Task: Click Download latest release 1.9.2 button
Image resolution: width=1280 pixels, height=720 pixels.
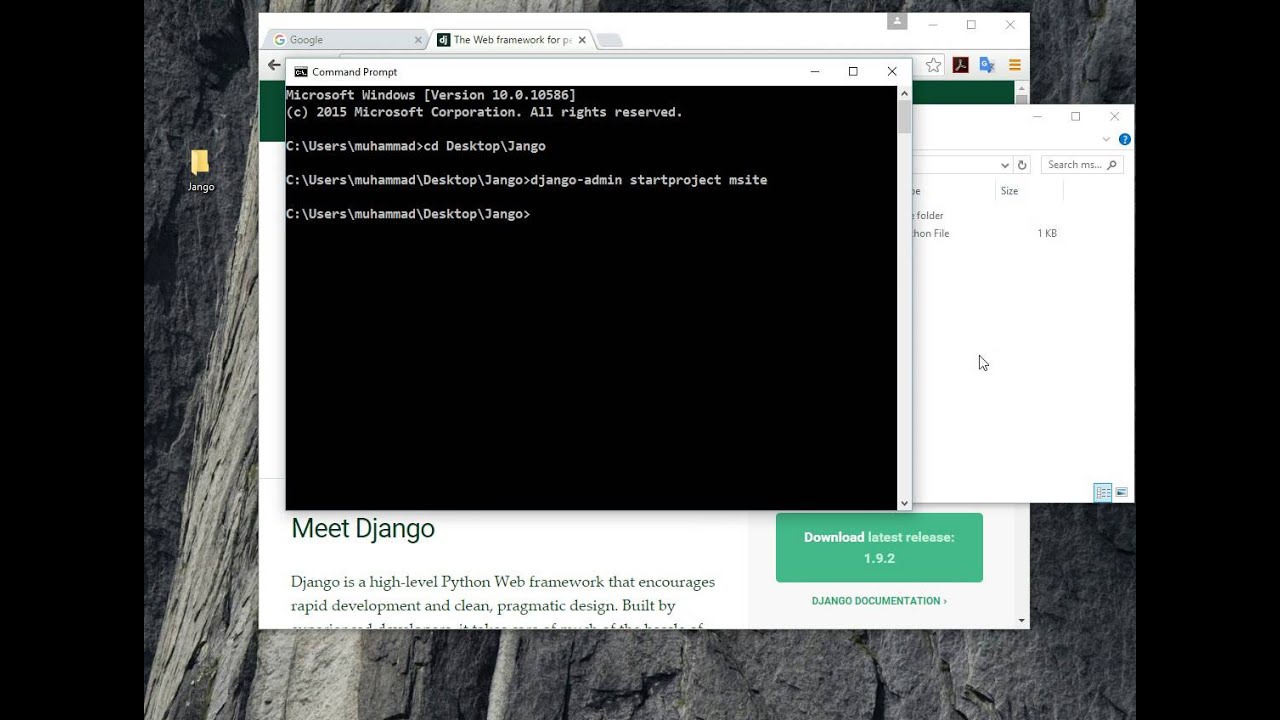Action: (x=879, y=547)
